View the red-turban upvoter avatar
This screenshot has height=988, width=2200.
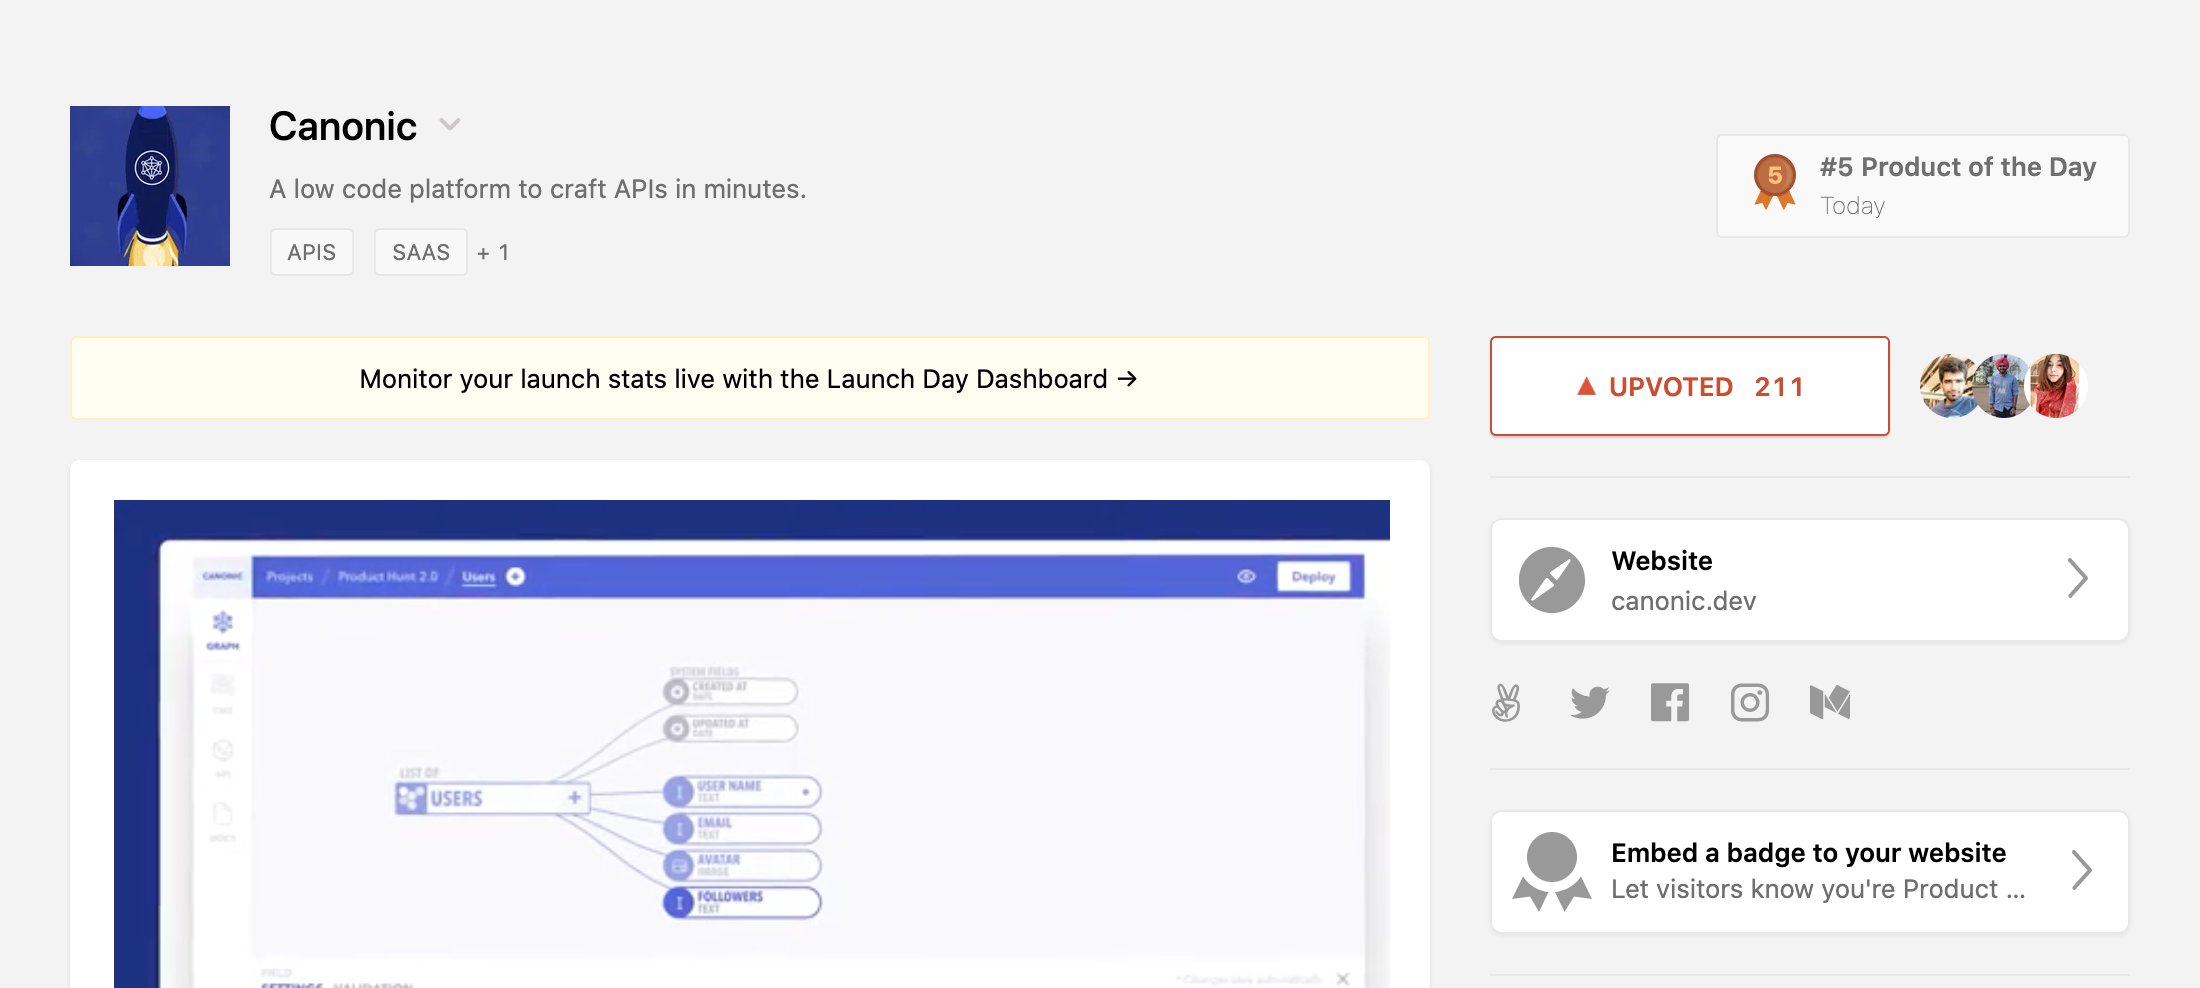[2003, 386]
